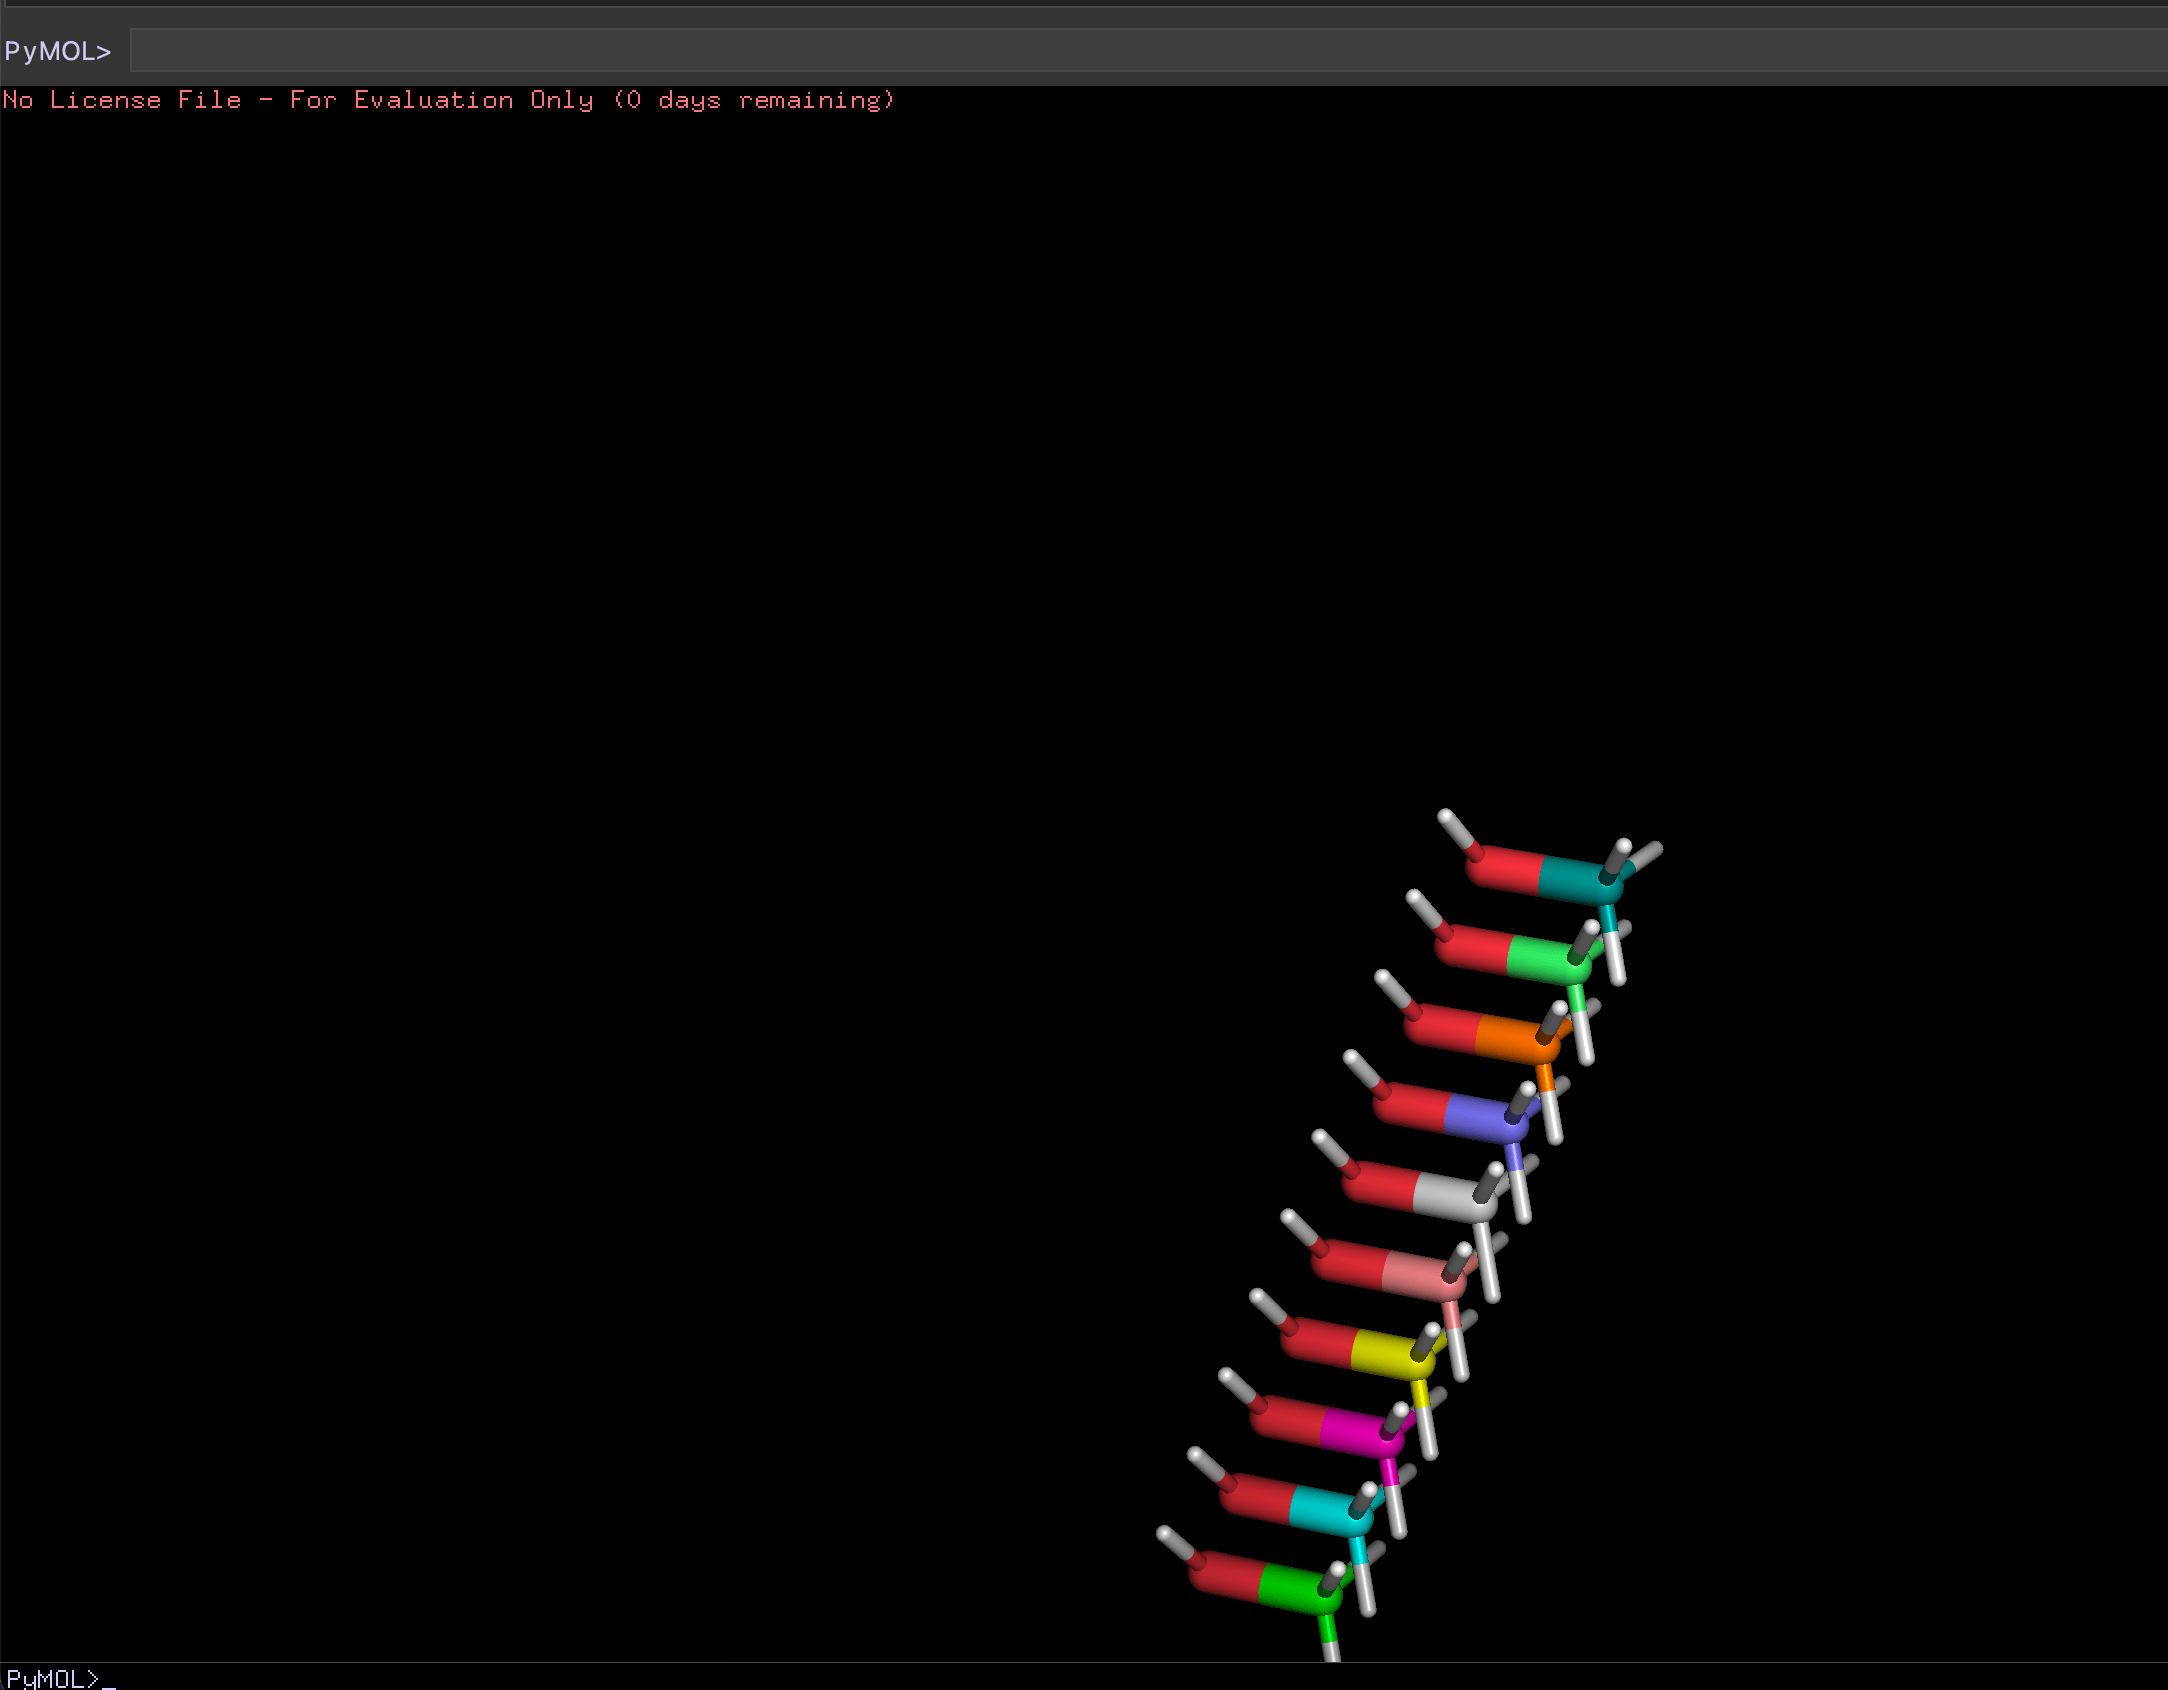Click the red license evaluation message
2168x1690 pixels.
pos(447,100)
